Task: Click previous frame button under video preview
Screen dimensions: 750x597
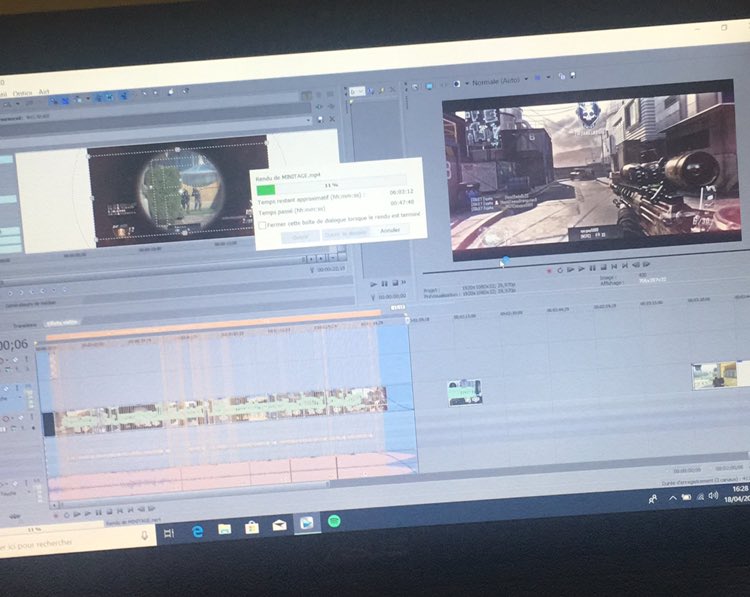Action: tap(636, 265)
